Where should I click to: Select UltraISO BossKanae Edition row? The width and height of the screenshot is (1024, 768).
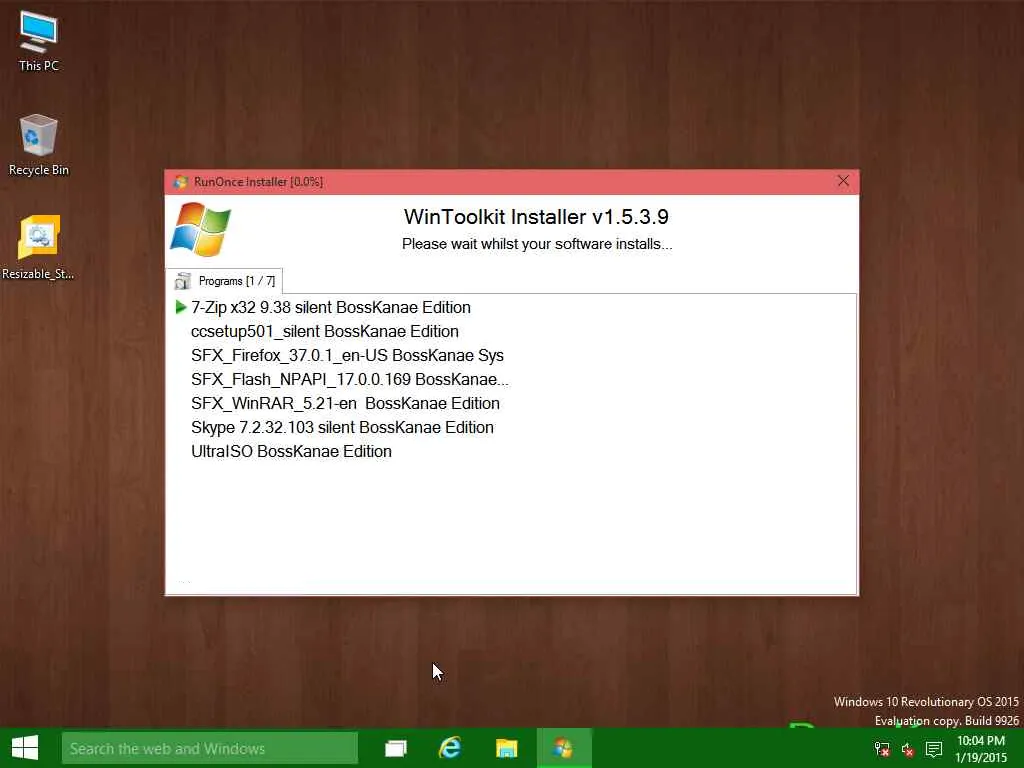click(291, 452)
